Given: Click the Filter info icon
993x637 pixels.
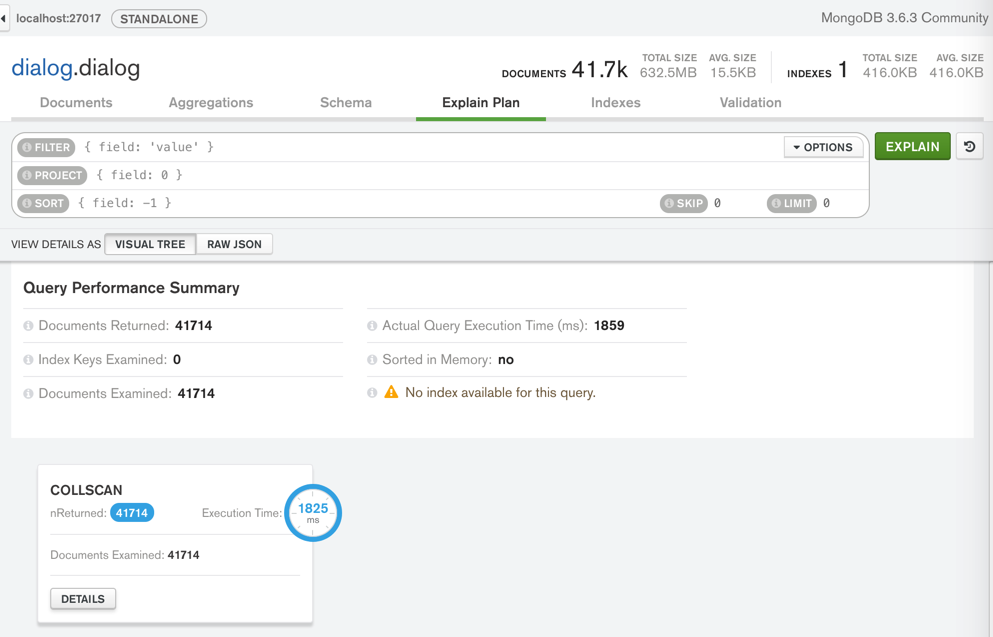Looking at the screenshot, I should click(x=27, y=147).
